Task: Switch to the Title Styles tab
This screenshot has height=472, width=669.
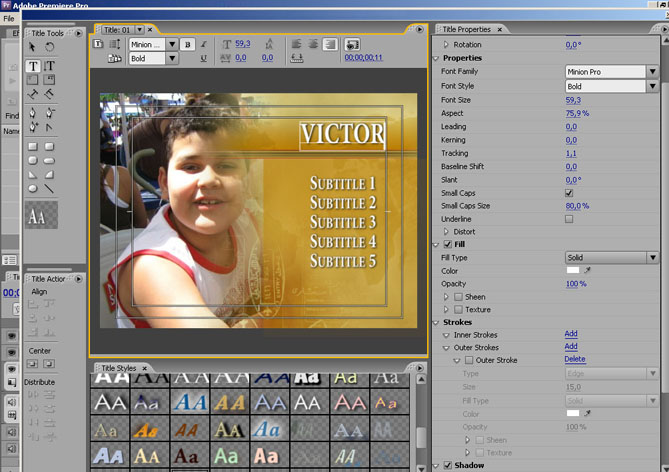Action: pos(118,369)
